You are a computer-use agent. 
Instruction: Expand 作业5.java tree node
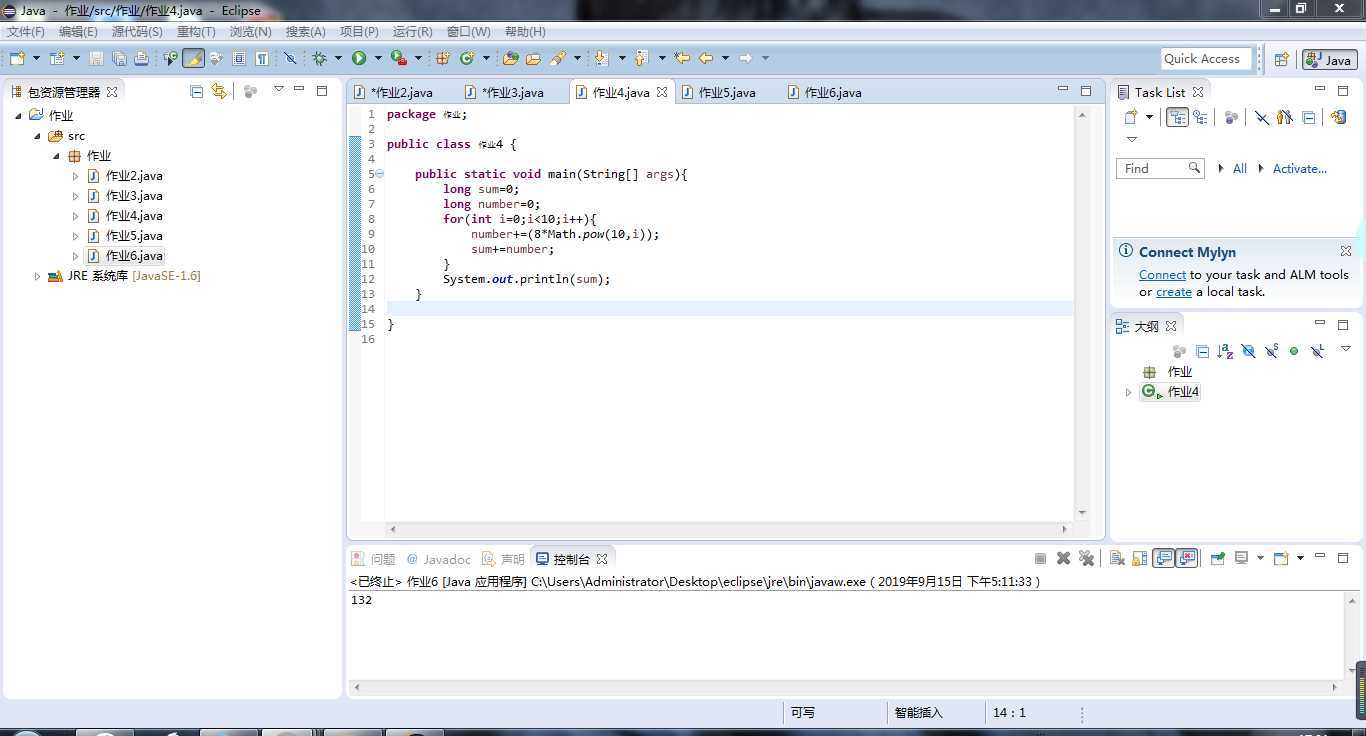click(75, 236)
